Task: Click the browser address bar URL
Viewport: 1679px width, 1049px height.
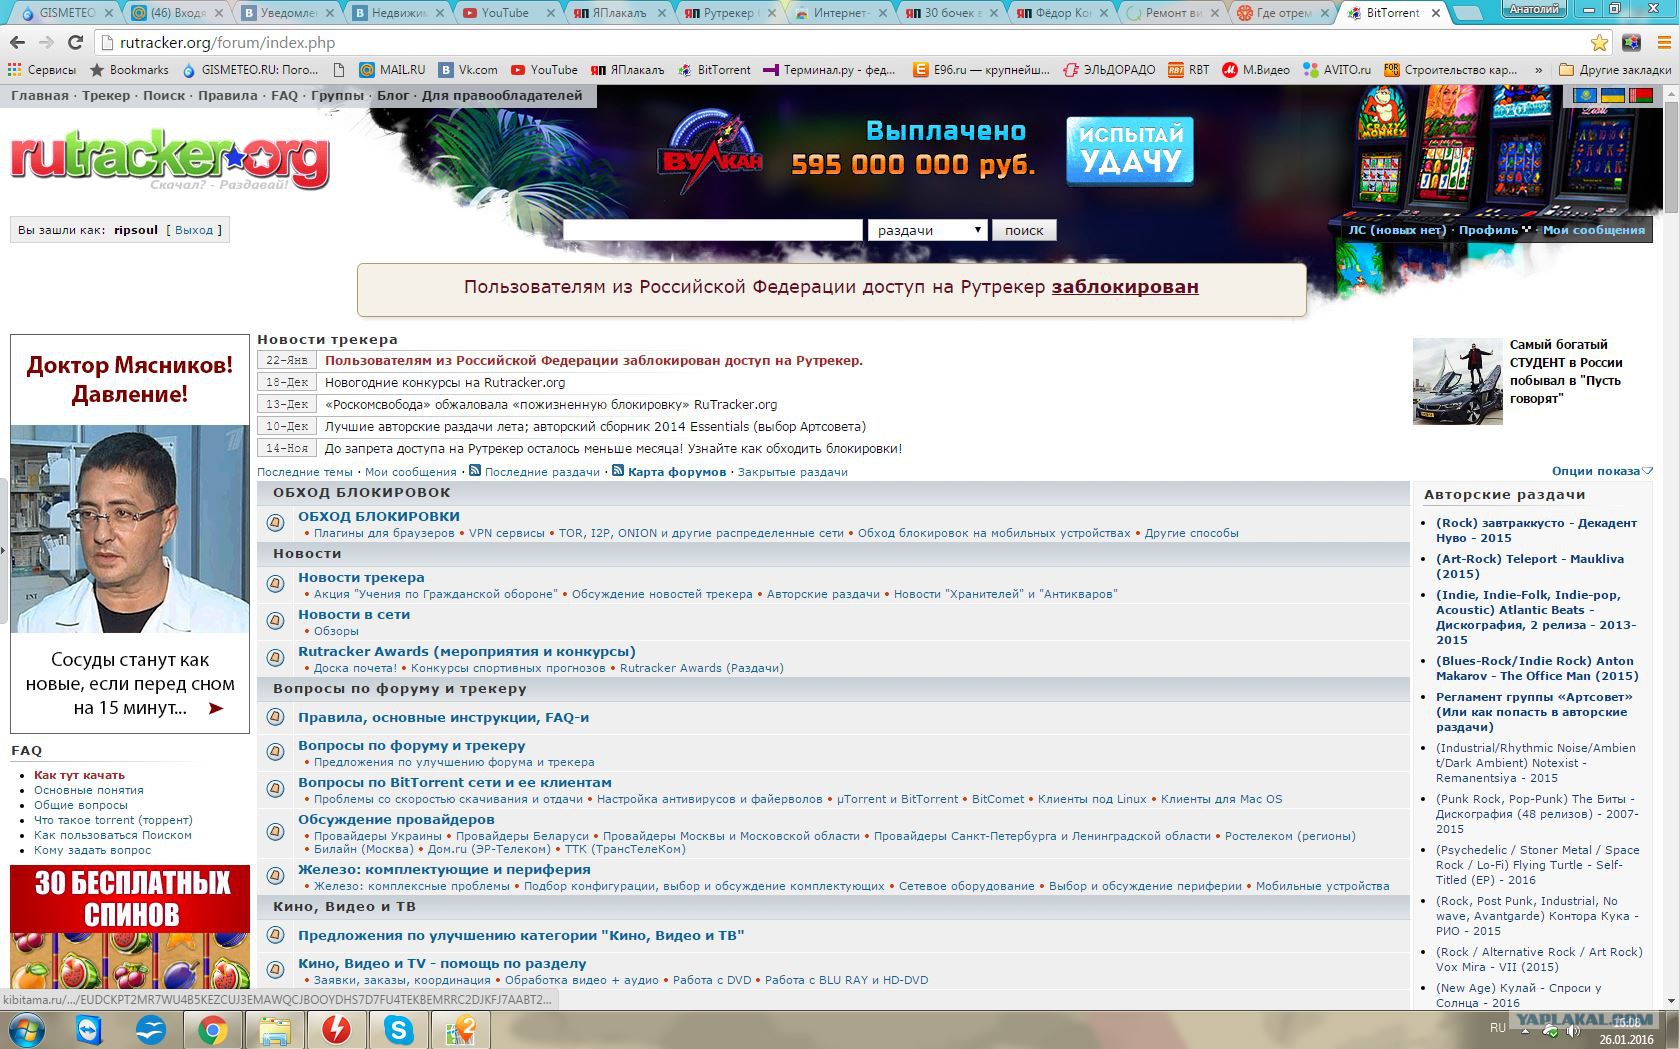Action: [x=228, y=43]
